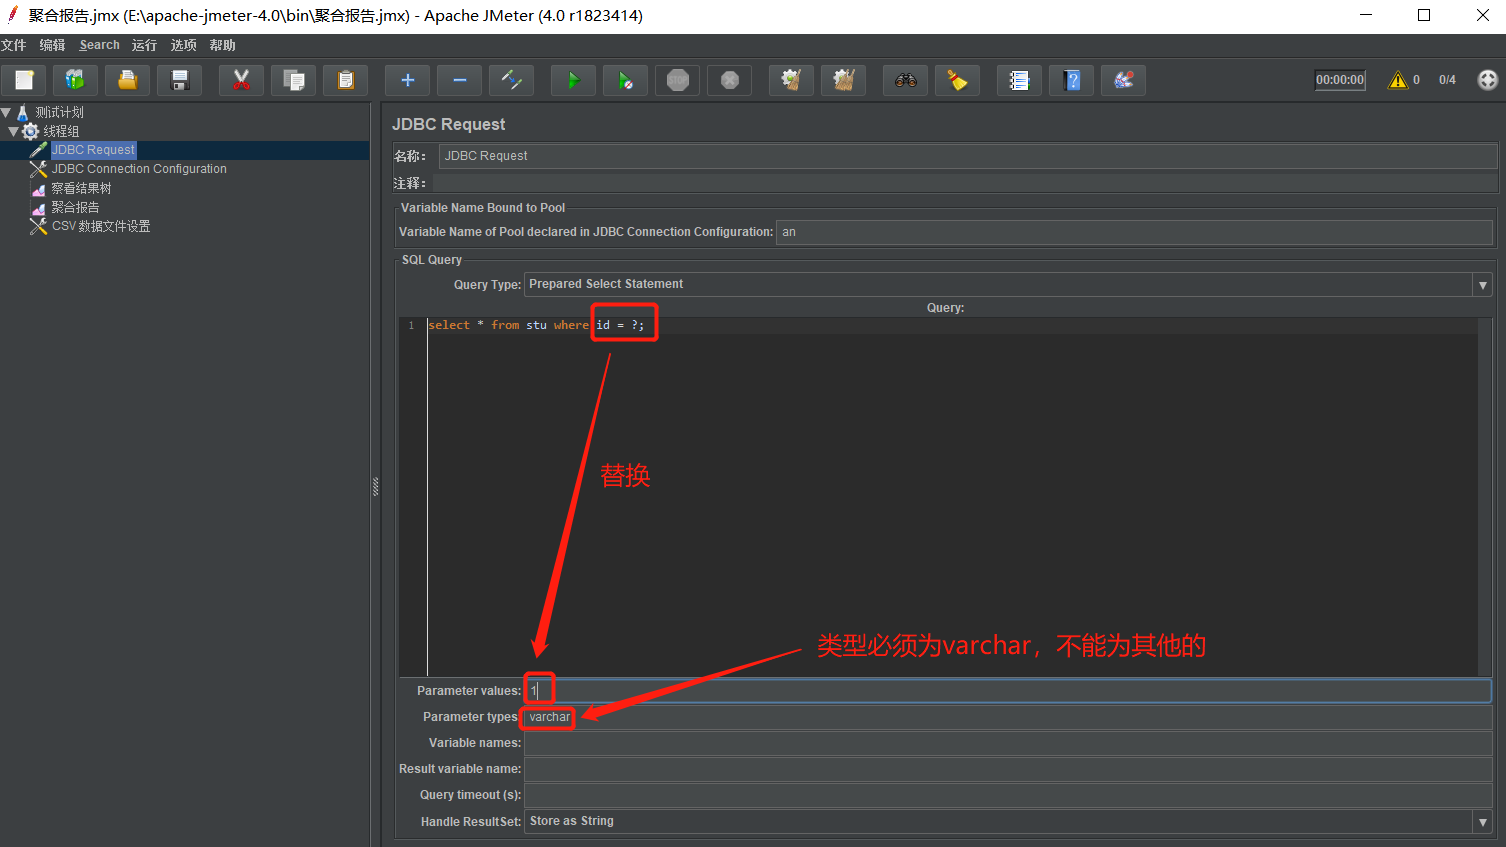Click the JDBC Request panel heading
The width and height of the screenshot is (1506, 847).
(x=449, y=124)
